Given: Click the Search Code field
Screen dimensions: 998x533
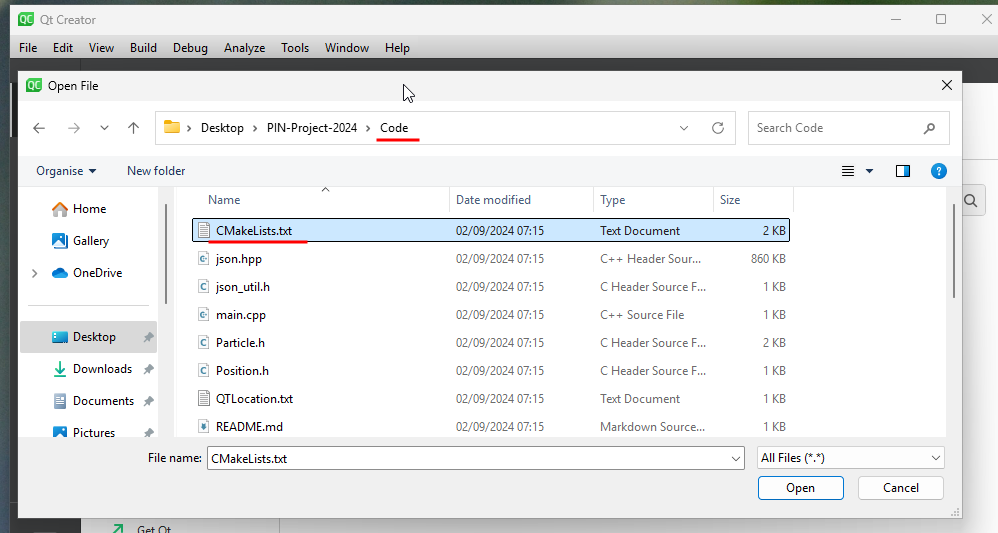Looking at the screenshot, I should (x=835, y=128).
